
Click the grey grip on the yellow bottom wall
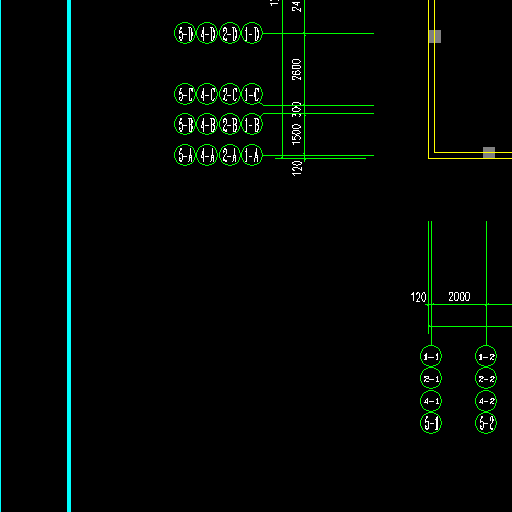click(489, 153)
